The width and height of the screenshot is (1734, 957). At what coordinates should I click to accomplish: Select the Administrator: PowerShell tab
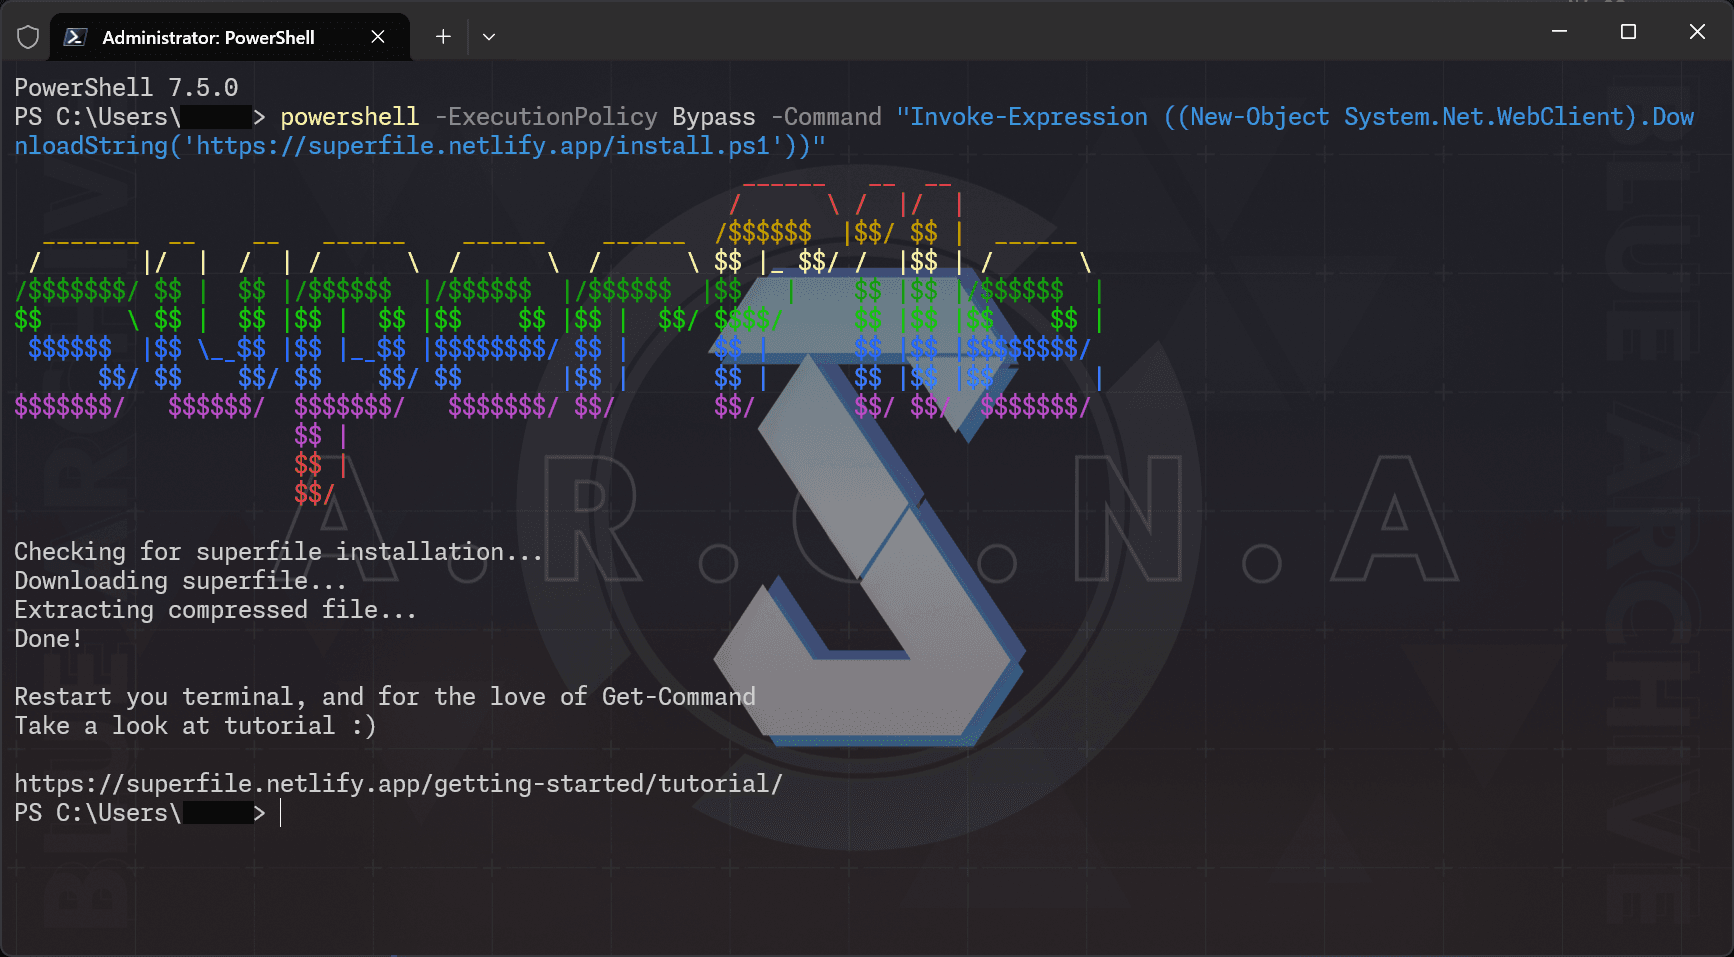[x=230, y=37]
